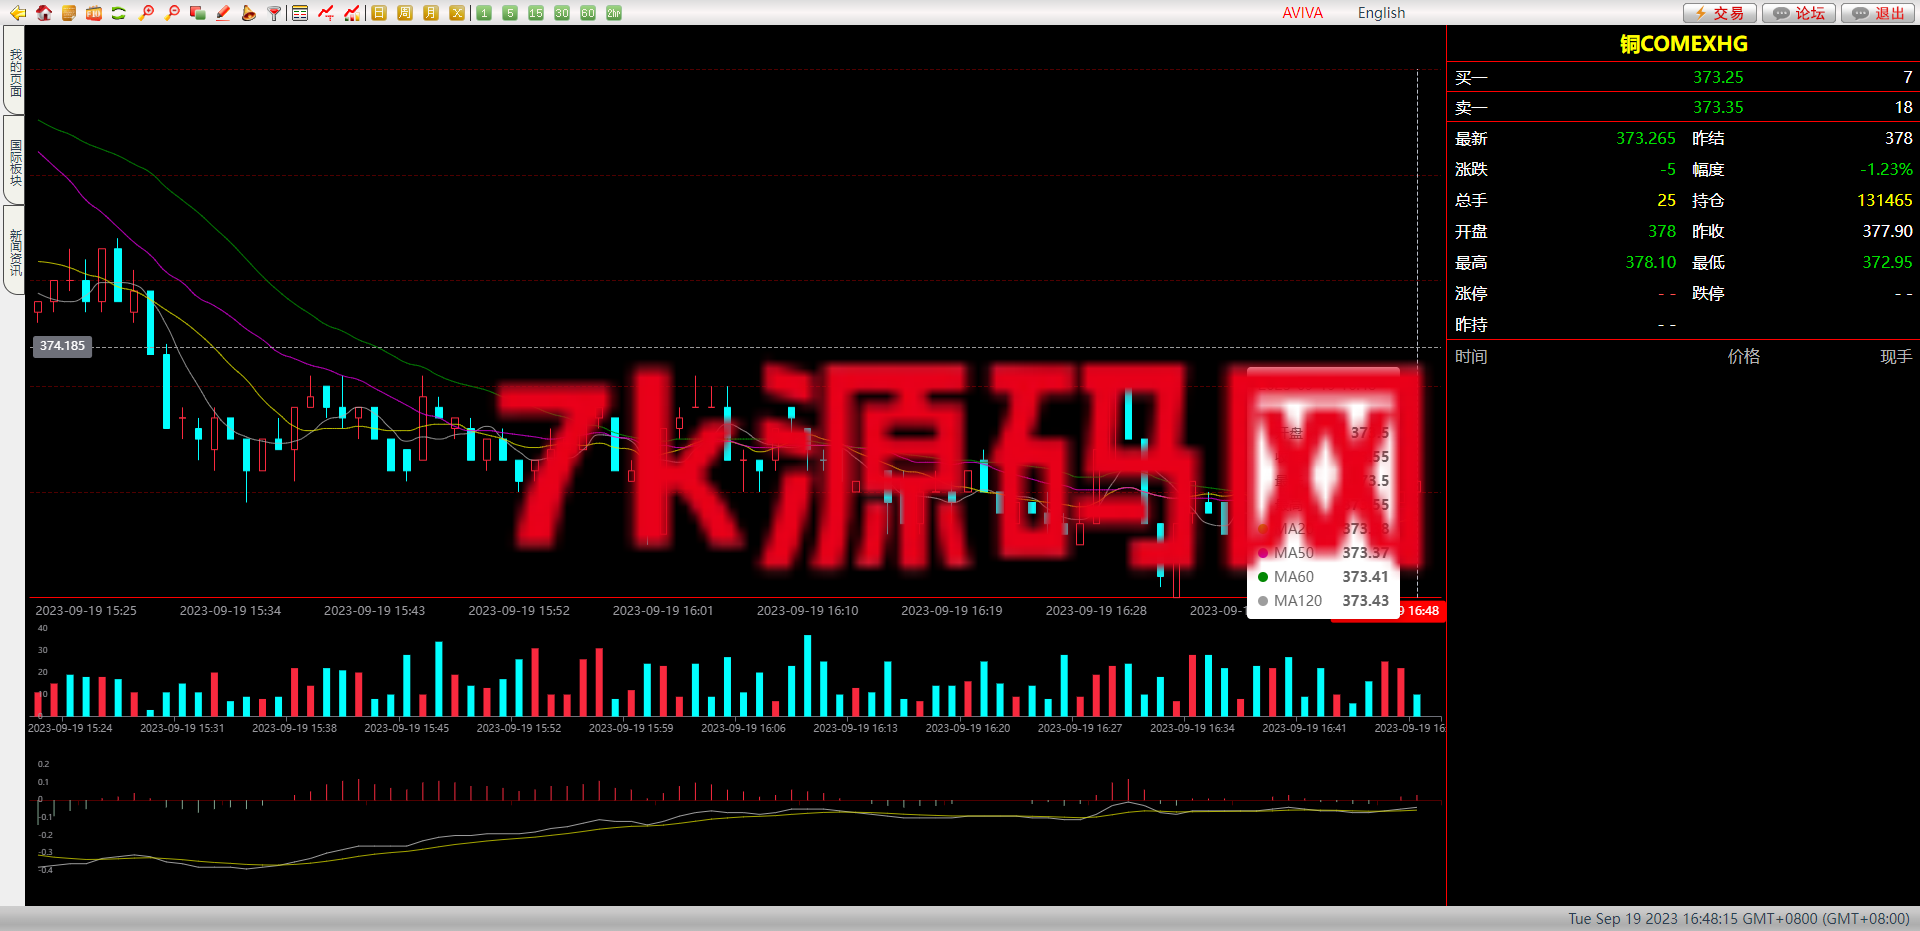Open the 我的页面 side tab
Screen dimensions: 1920x931
tap(15, 70)
